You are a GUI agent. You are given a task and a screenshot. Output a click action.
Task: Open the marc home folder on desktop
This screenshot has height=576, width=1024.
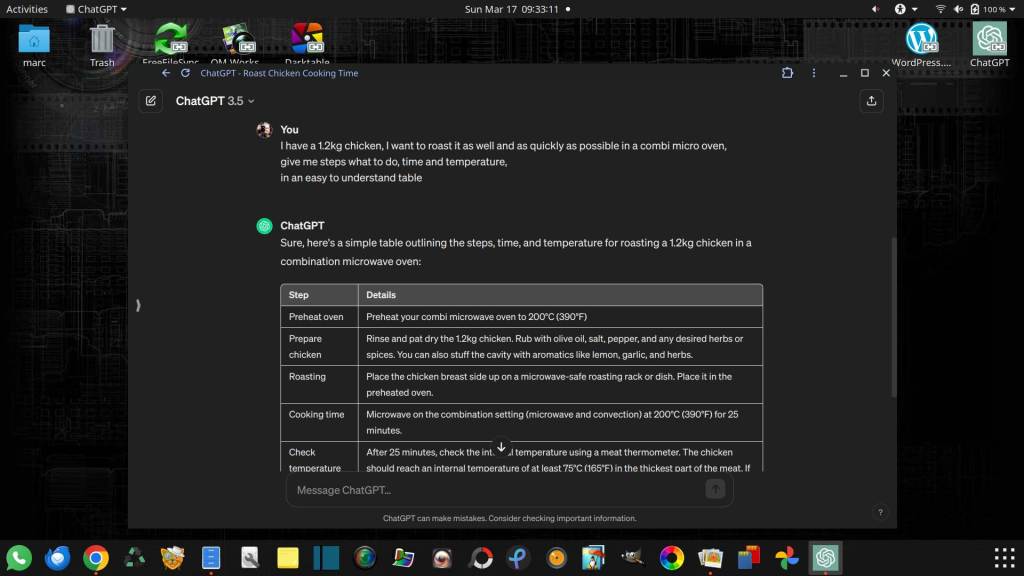pos(34,45)
